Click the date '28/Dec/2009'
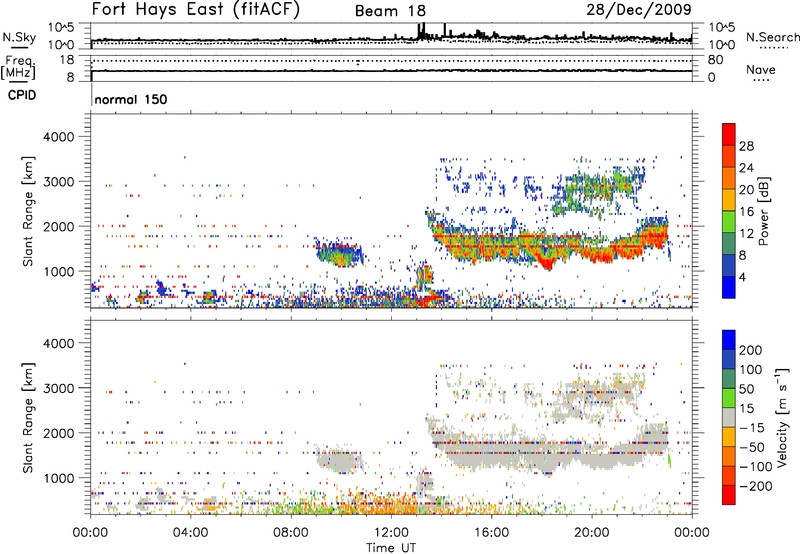This screenshot has height=554, width=800. pos(639,9)
